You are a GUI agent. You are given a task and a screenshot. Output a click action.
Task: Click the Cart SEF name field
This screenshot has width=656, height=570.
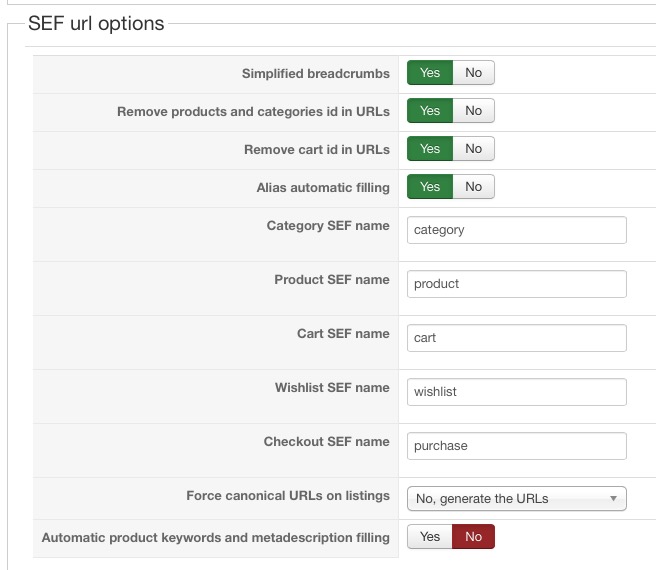(x=516, y=338)
